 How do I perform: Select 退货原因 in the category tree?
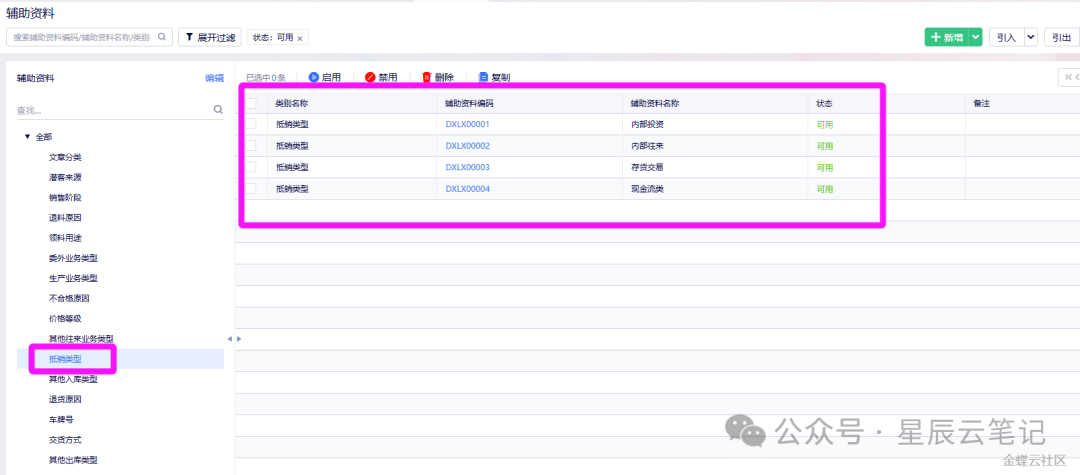point(65,399)
